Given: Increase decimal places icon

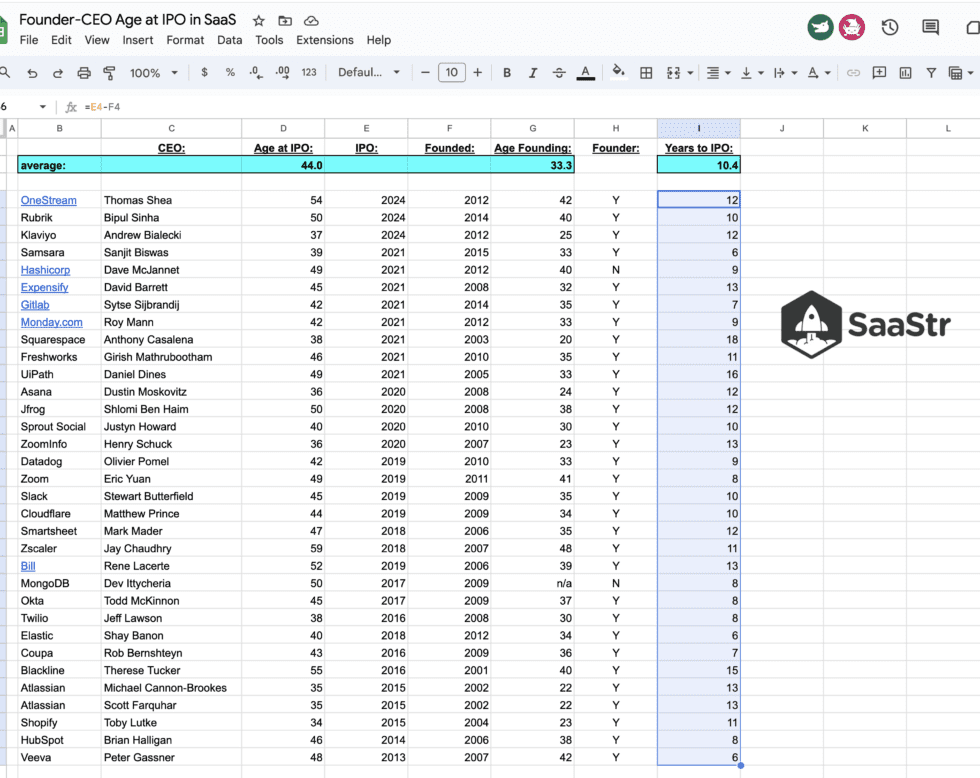Looking at the screenshot, I should [282, 72].
